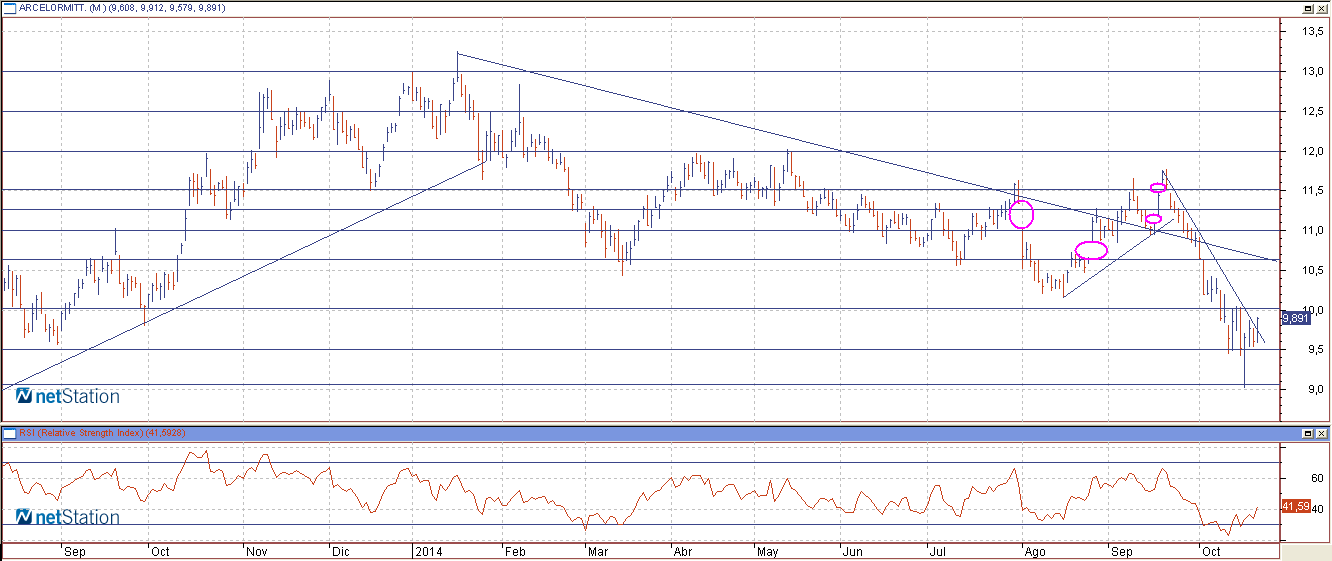Screen dimensions: 1332x561
Task: Click the 11,5 price axis label
Action: click(x=1312, y=191)
